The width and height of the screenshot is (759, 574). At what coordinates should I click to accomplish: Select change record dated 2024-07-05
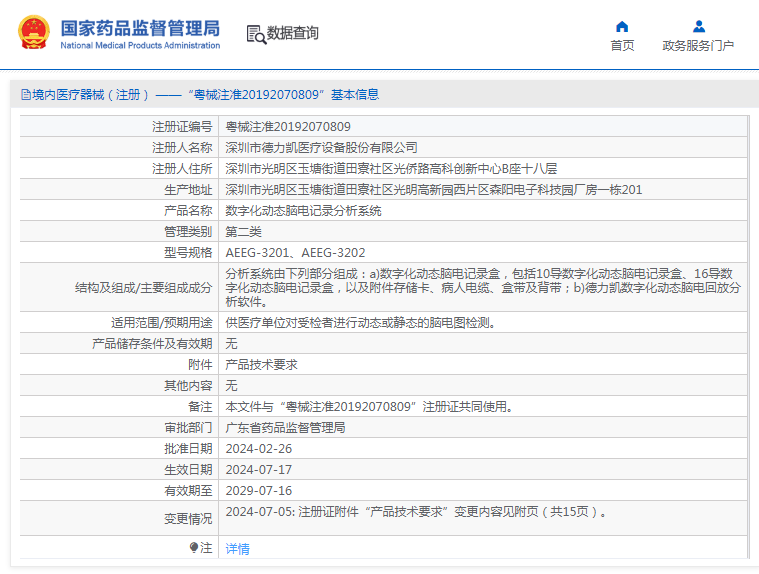pyautogui.click(x=416, y=512)
